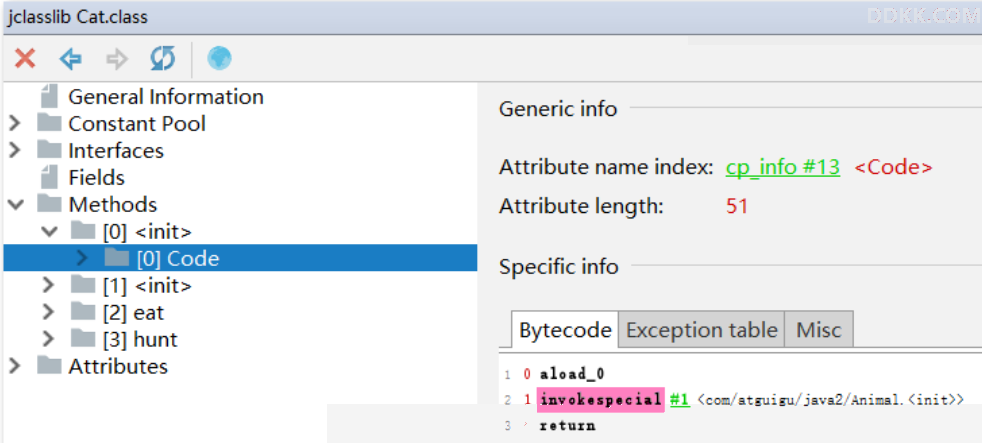Image resolution: width=982 pixels, height=443 pixels.
Task: Click the gray forward arrow icon
Action: [x=117, y=59]
